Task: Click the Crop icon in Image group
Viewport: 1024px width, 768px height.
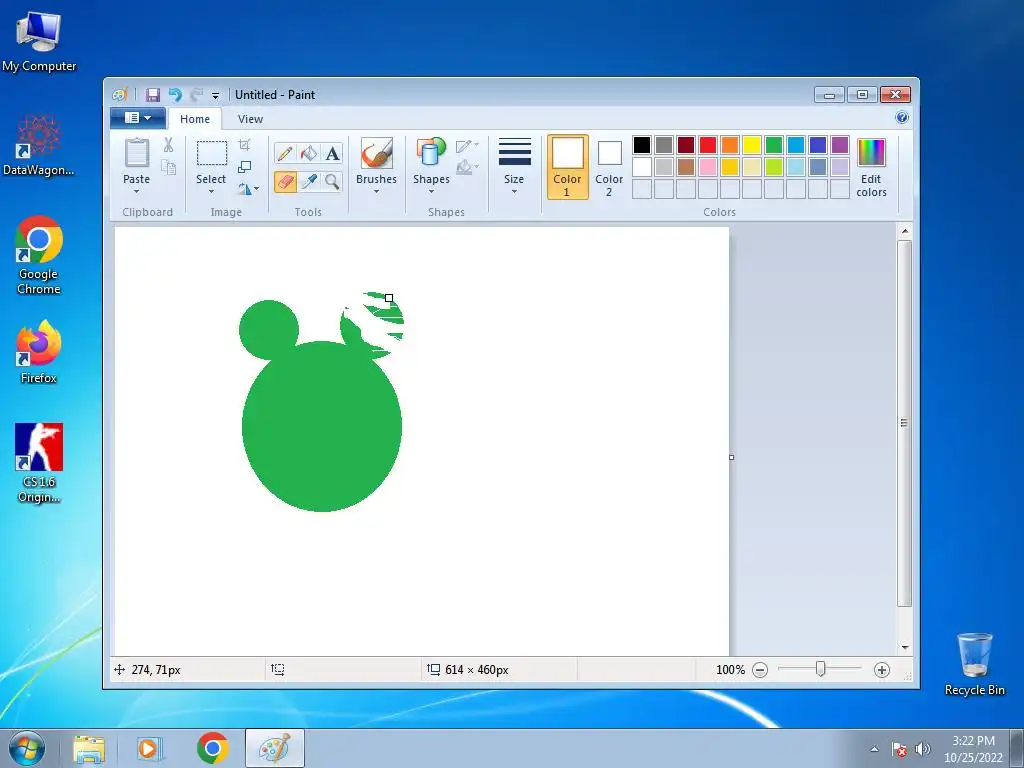Action: pos(244,145)
